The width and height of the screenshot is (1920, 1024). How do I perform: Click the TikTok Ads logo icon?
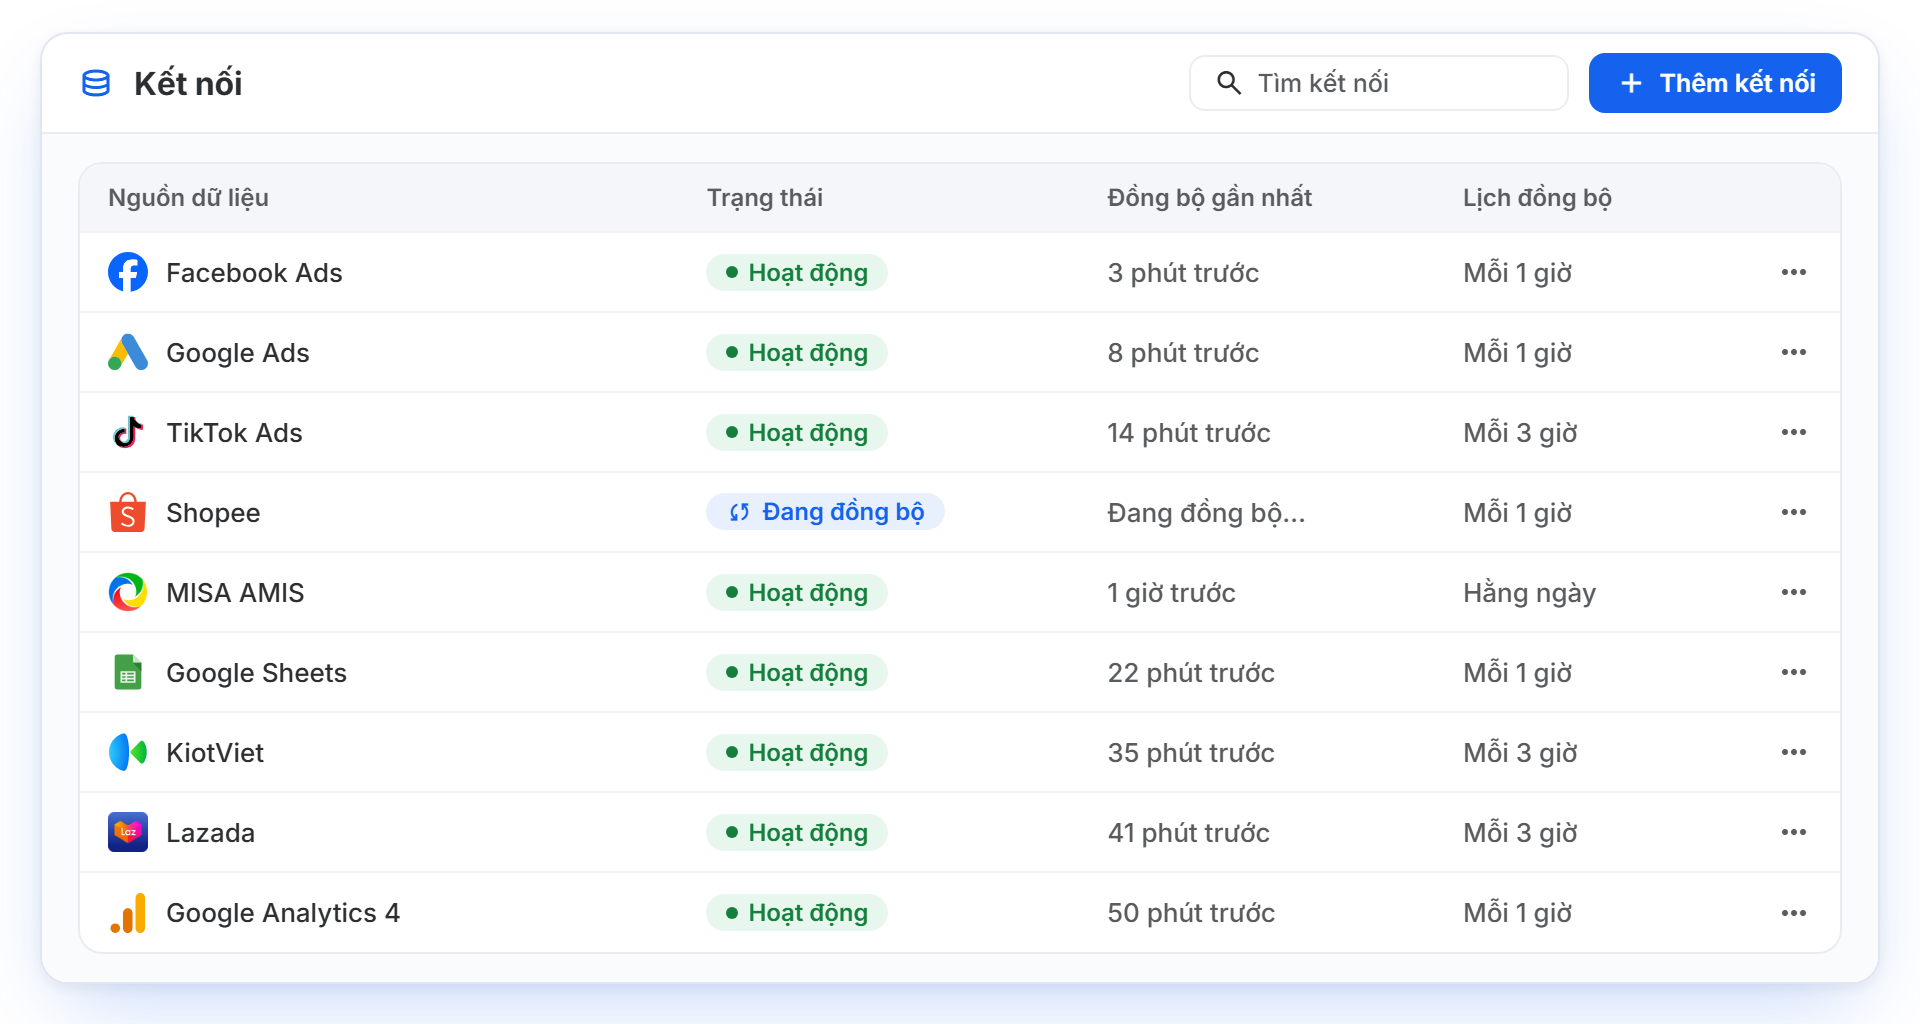pyautogui.click(x=128, y=432)
